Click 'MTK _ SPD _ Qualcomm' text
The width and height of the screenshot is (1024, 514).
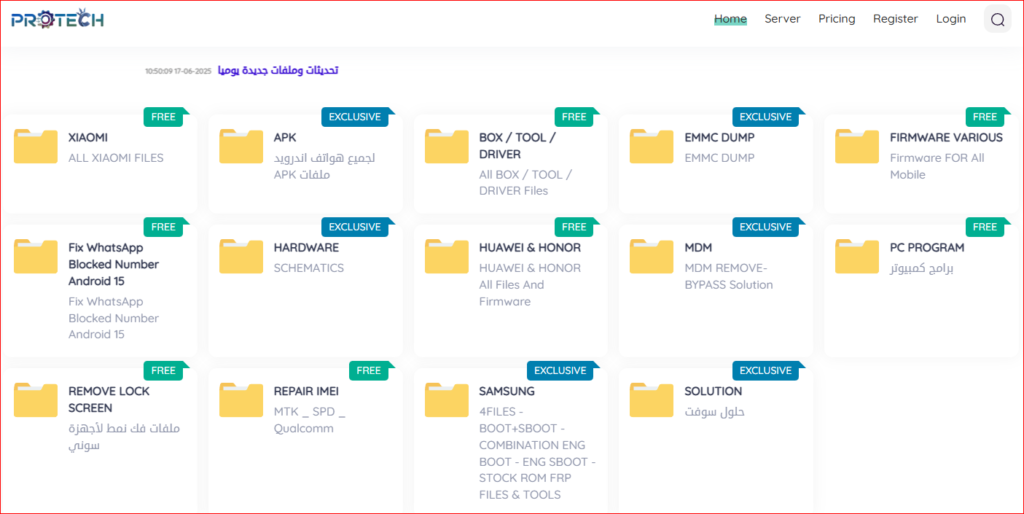pyautogui.click(x=310, y=420)
